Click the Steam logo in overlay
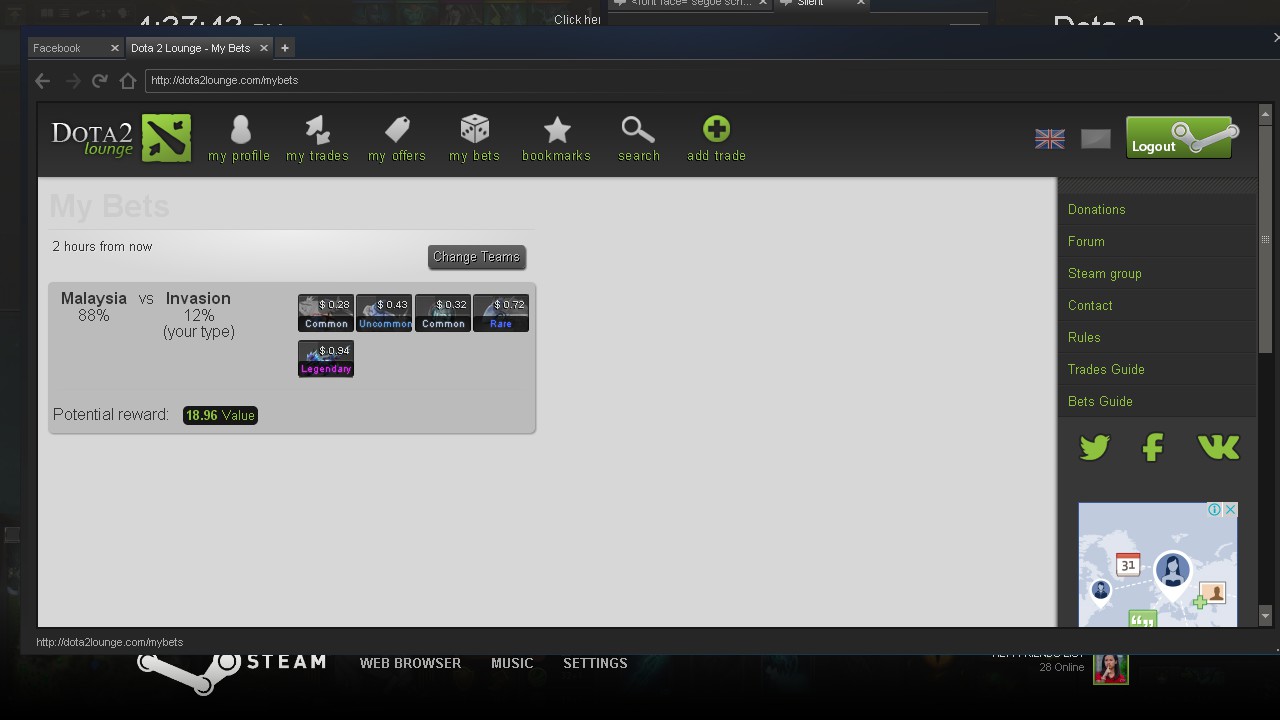The width and height of the screenshot is (1280, 720). pos(230,671)
